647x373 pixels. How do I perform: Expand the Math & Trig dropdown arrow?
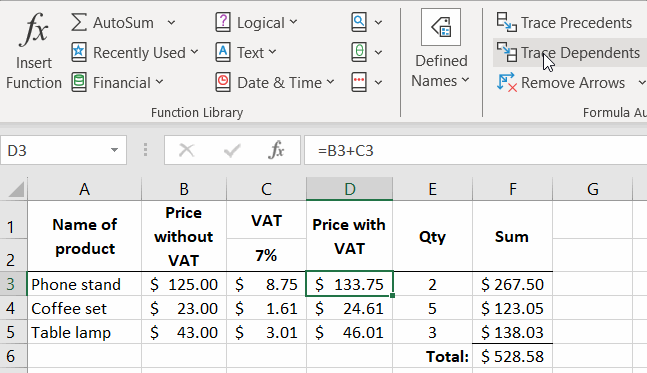pos(378,53)
